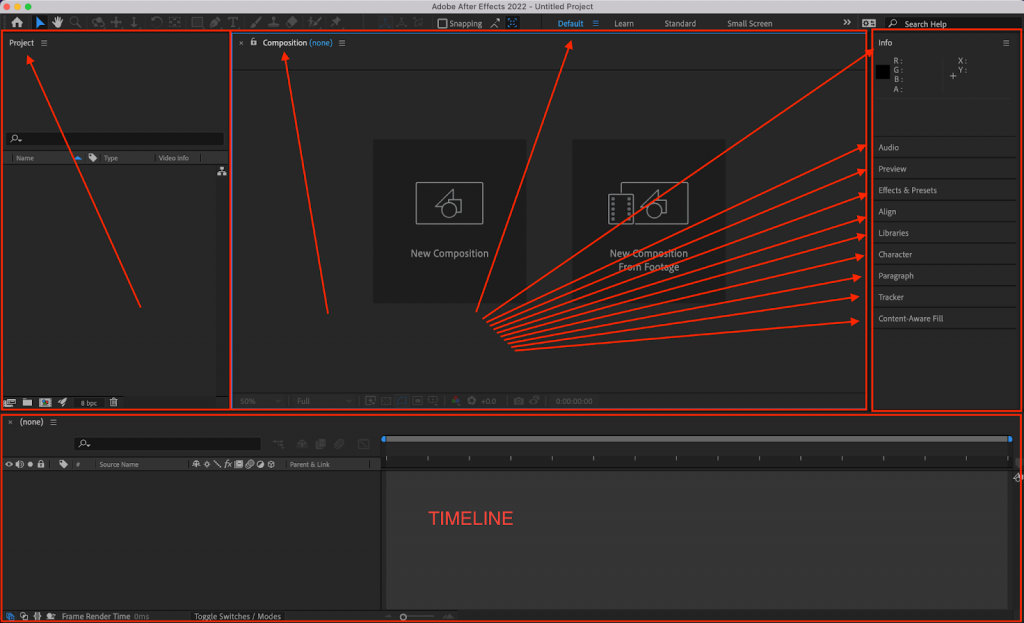1024x623 pixels.
Task: Click the New Composition button
Action: pyautogui.click(x=449, y=220)
